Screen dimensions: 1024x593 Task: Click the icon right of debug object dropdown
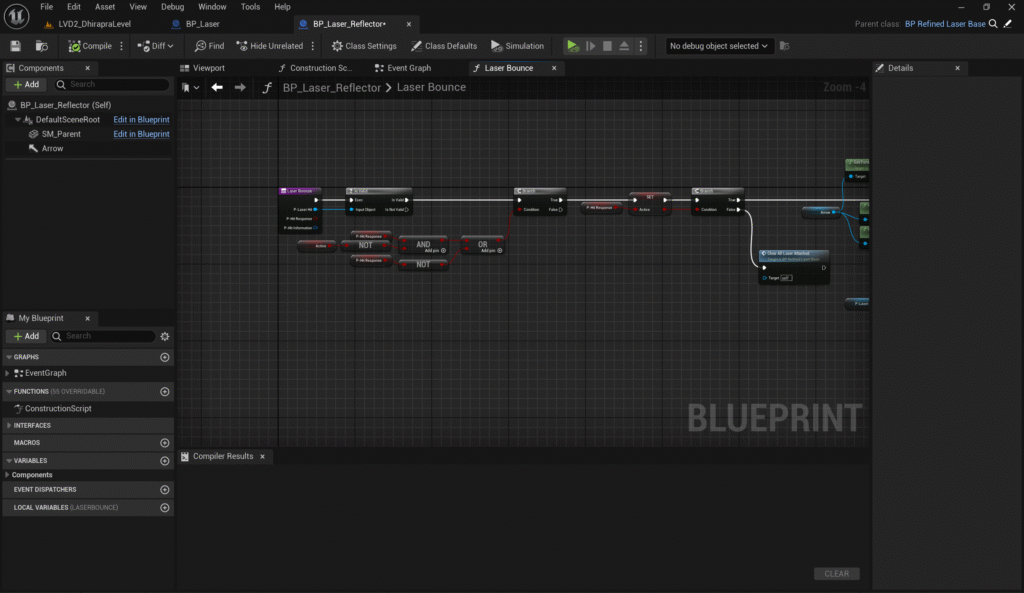784,46
